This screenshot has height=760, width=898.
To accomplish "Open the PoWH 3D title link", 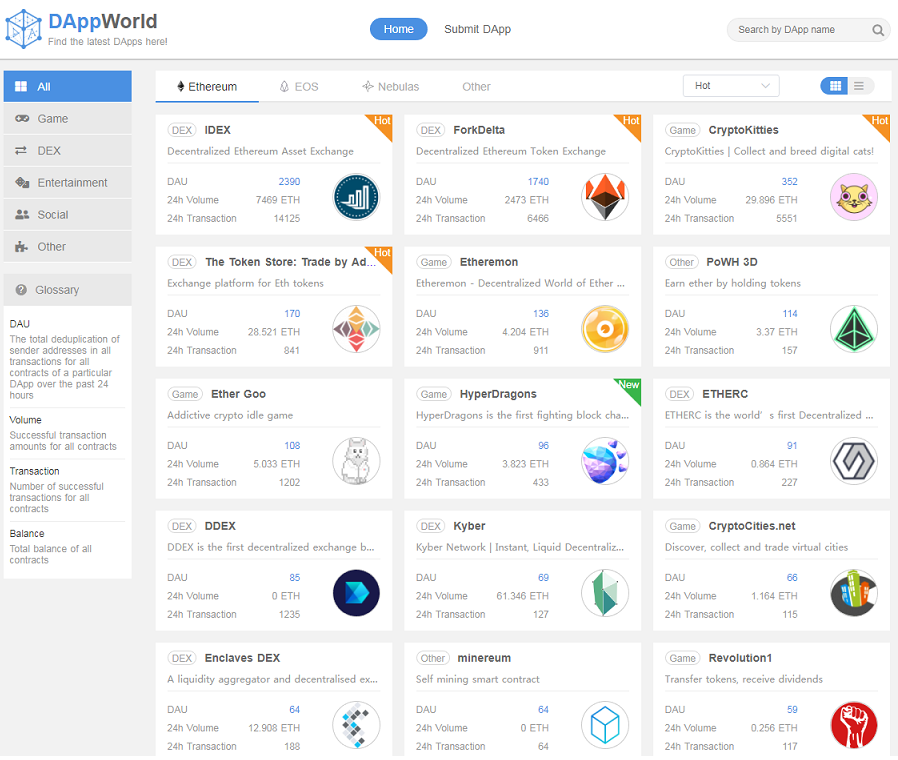I will [731, 262].
